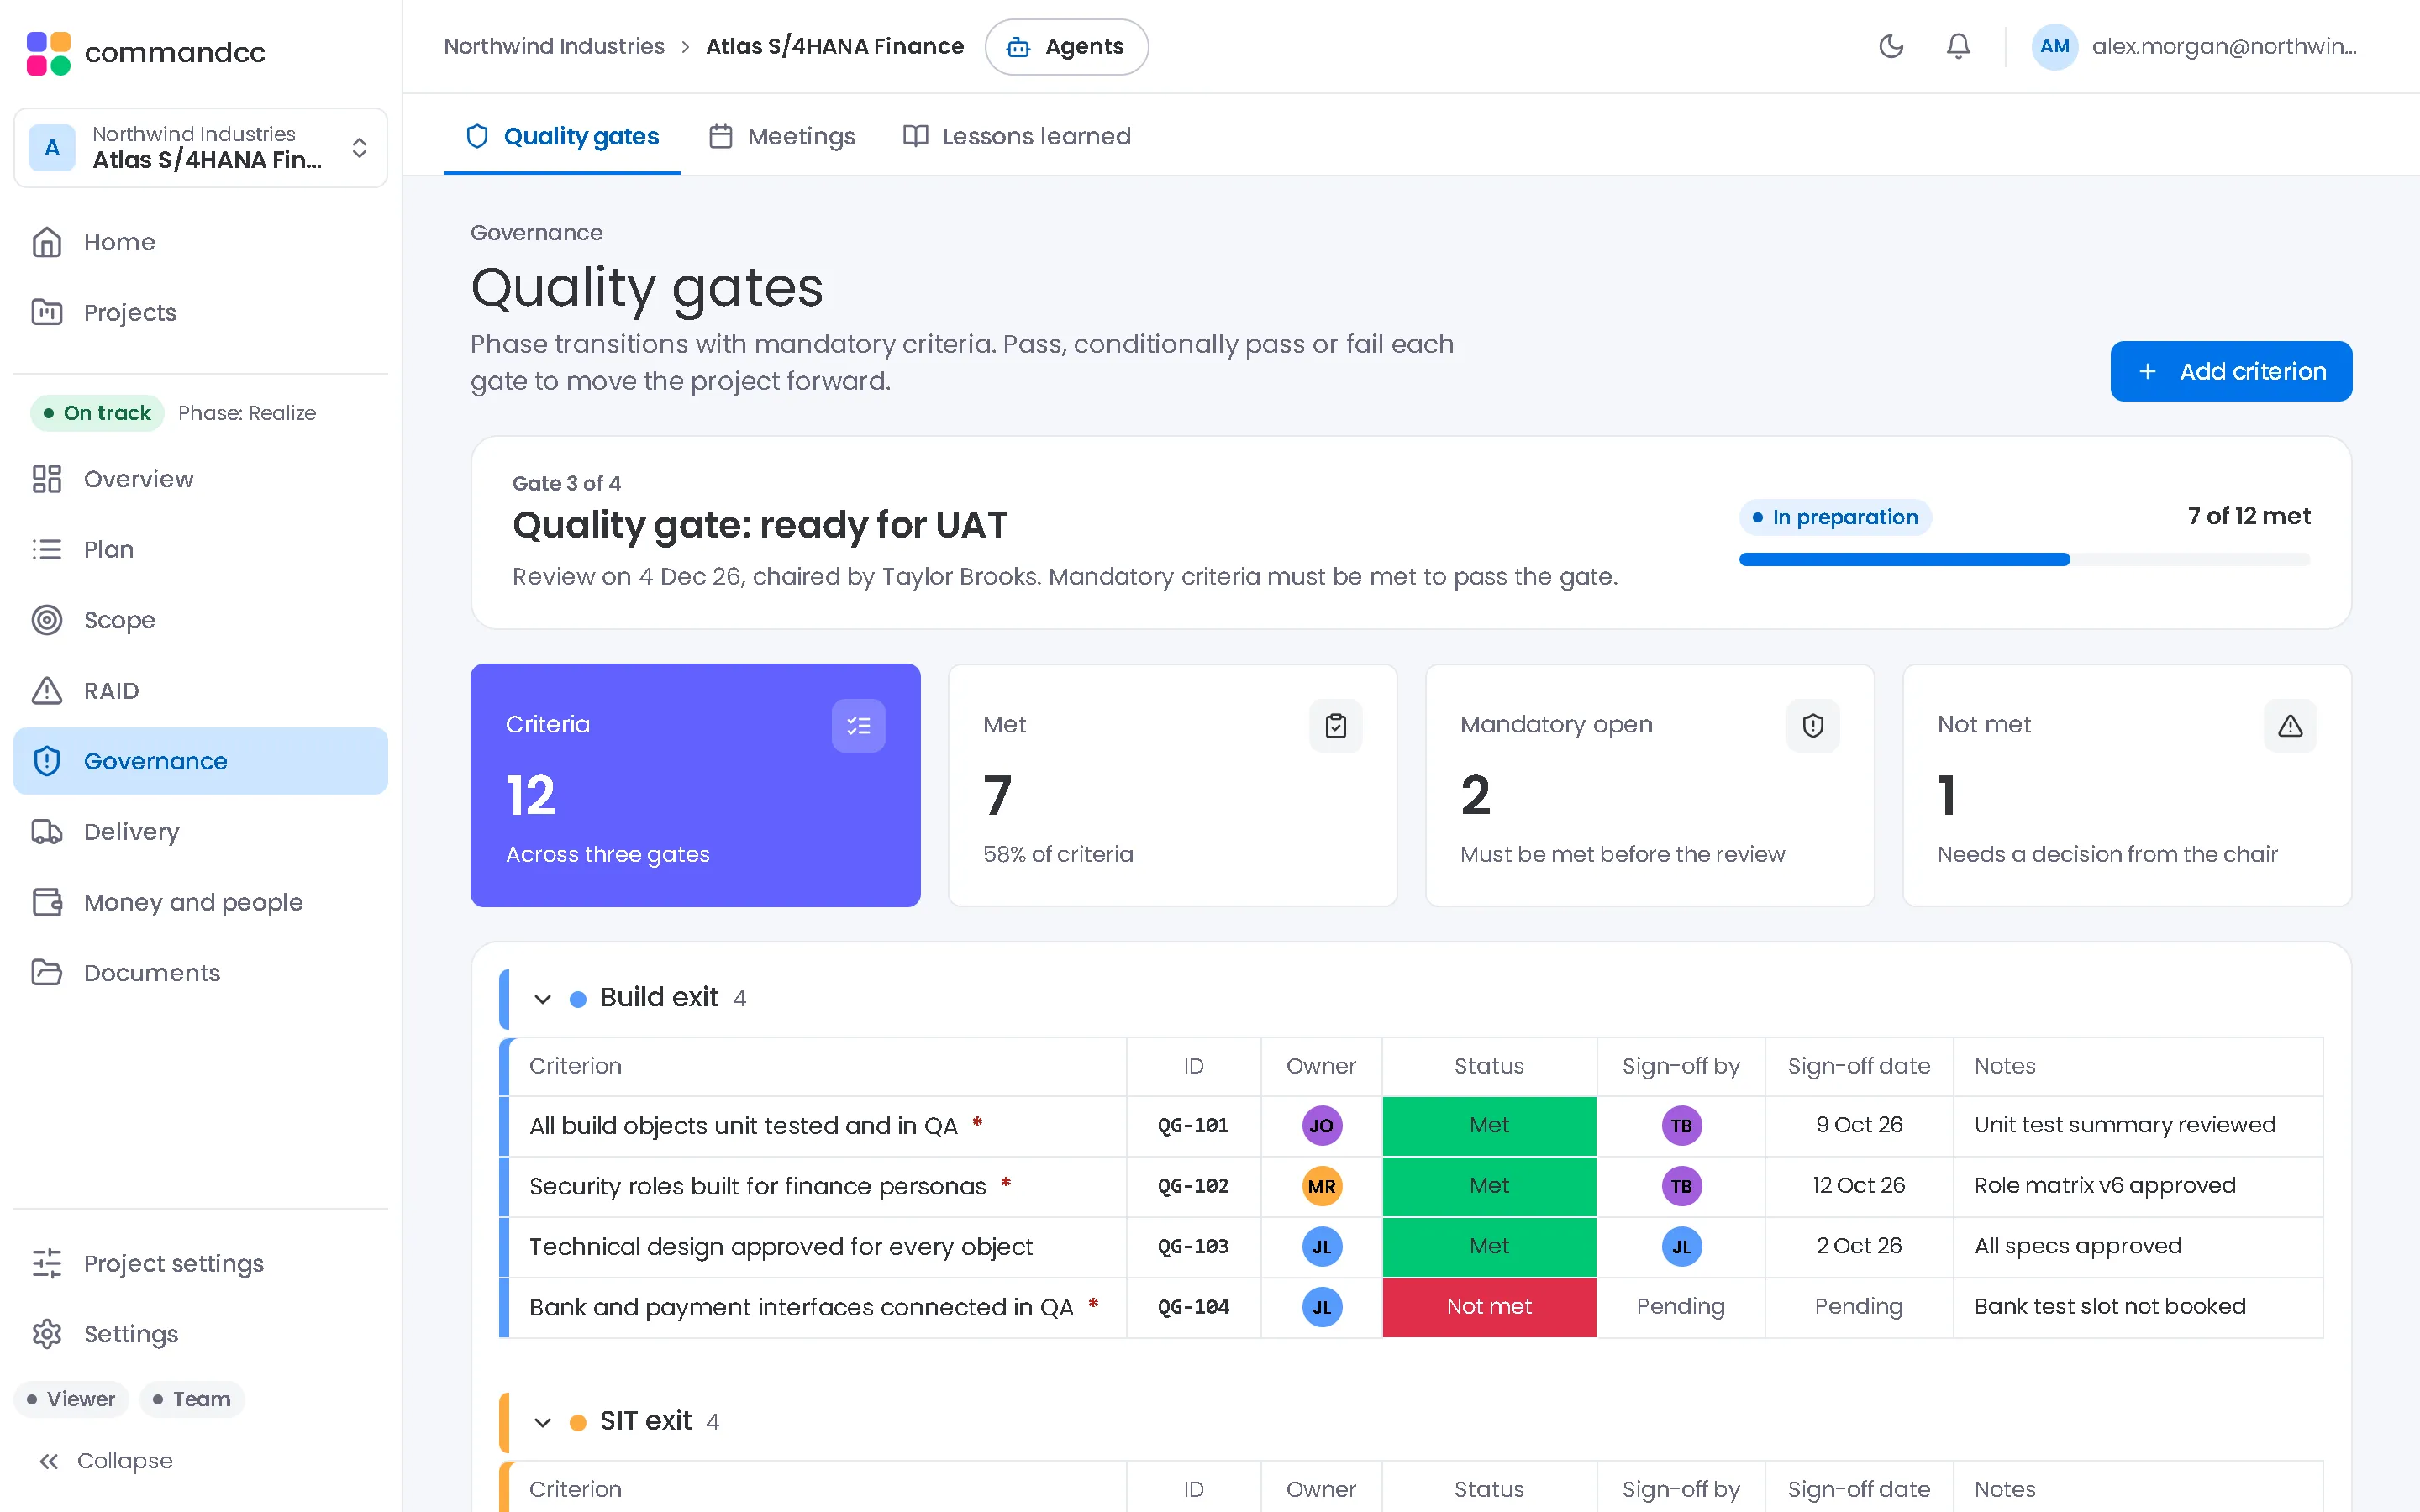This screenshot has width=2420, height=1512.
Task: Collapse the Build exit group
Action: pyautogui.click(x=543, y=998)
